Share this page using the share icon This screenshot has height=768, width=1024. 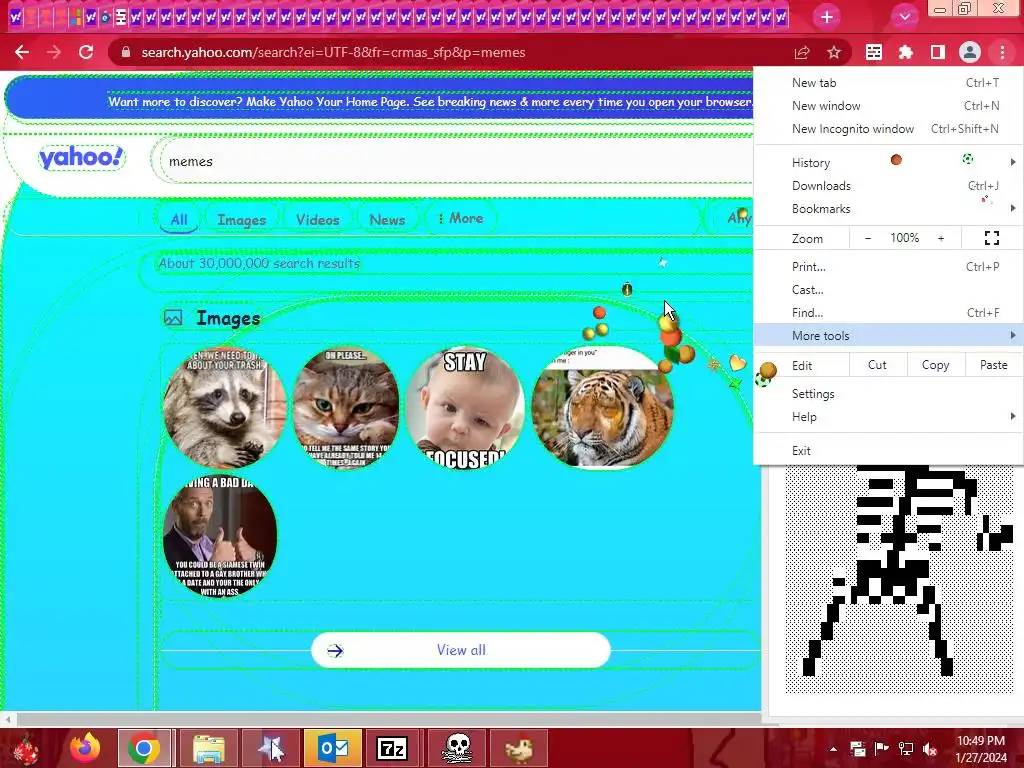pyautogui.click(x=802, y=52)
